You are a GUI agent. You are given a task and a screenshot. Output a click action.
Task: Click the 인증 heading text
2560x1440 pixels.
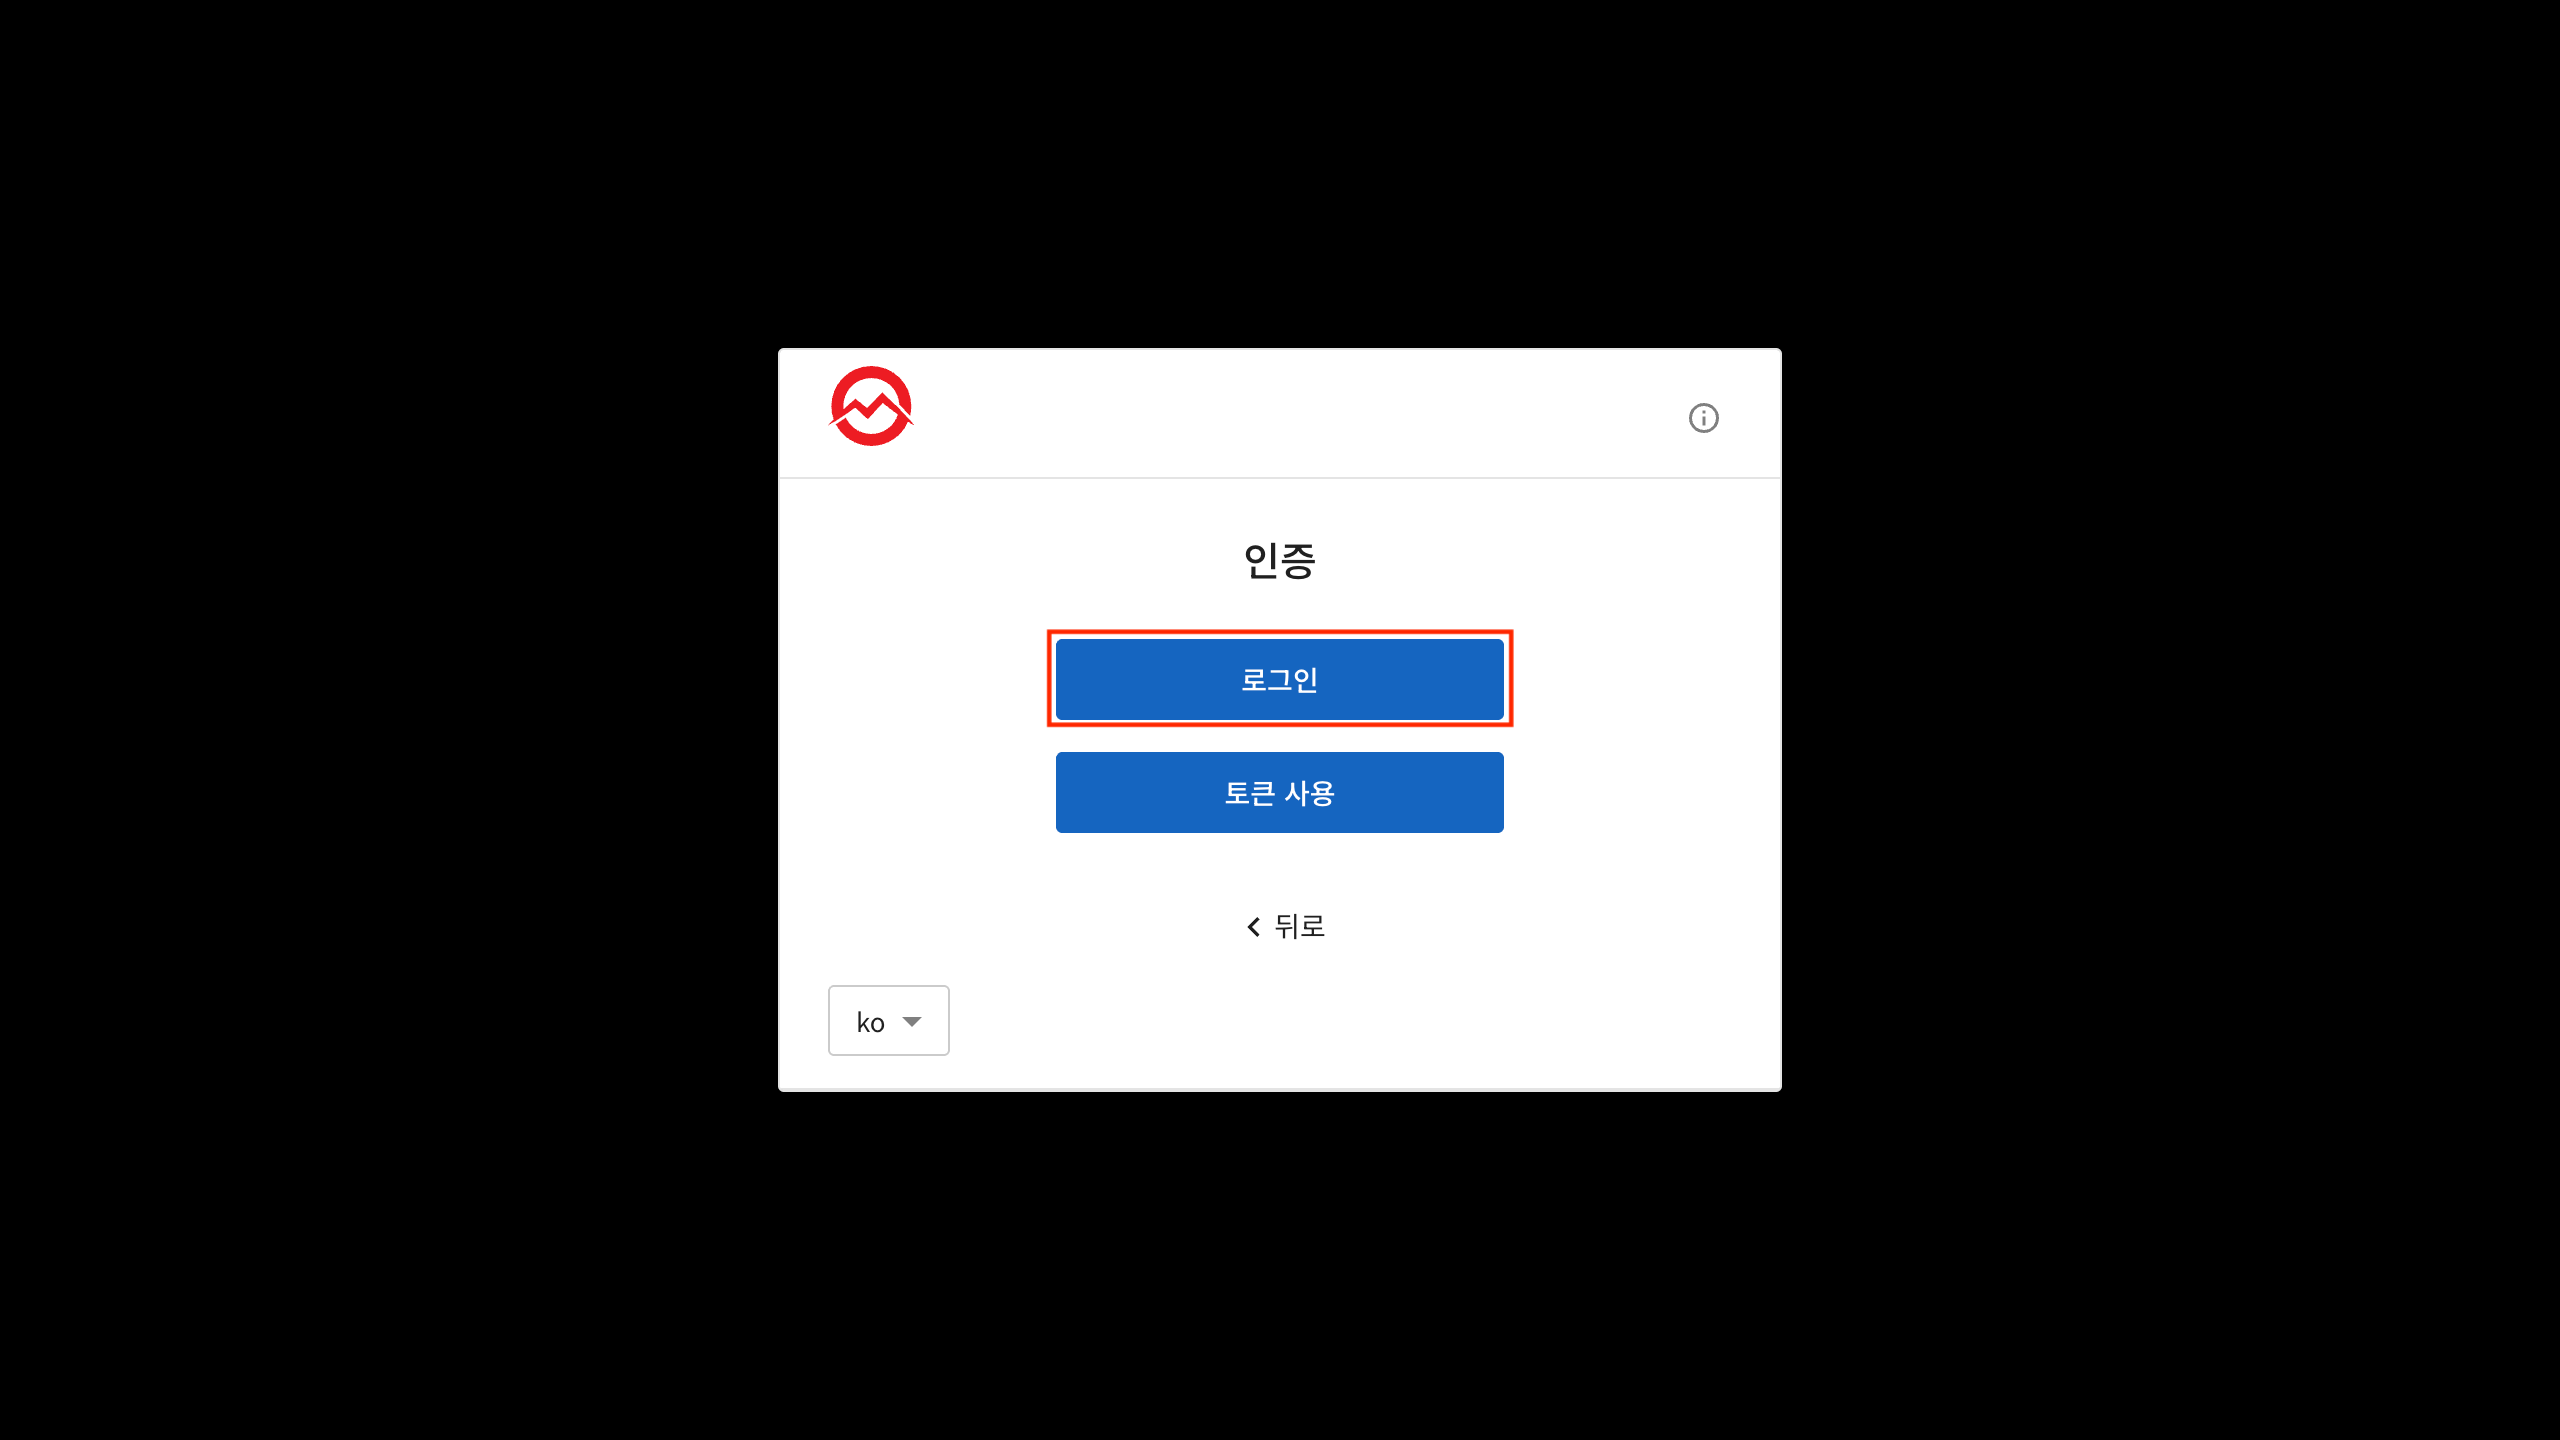tap(1279, 560)
